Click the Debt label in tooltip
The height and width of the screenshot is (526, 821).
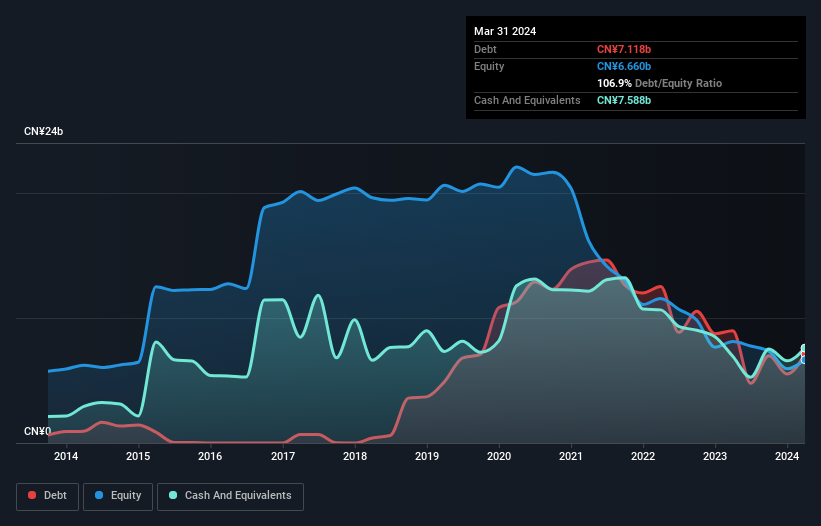[485, 49]
